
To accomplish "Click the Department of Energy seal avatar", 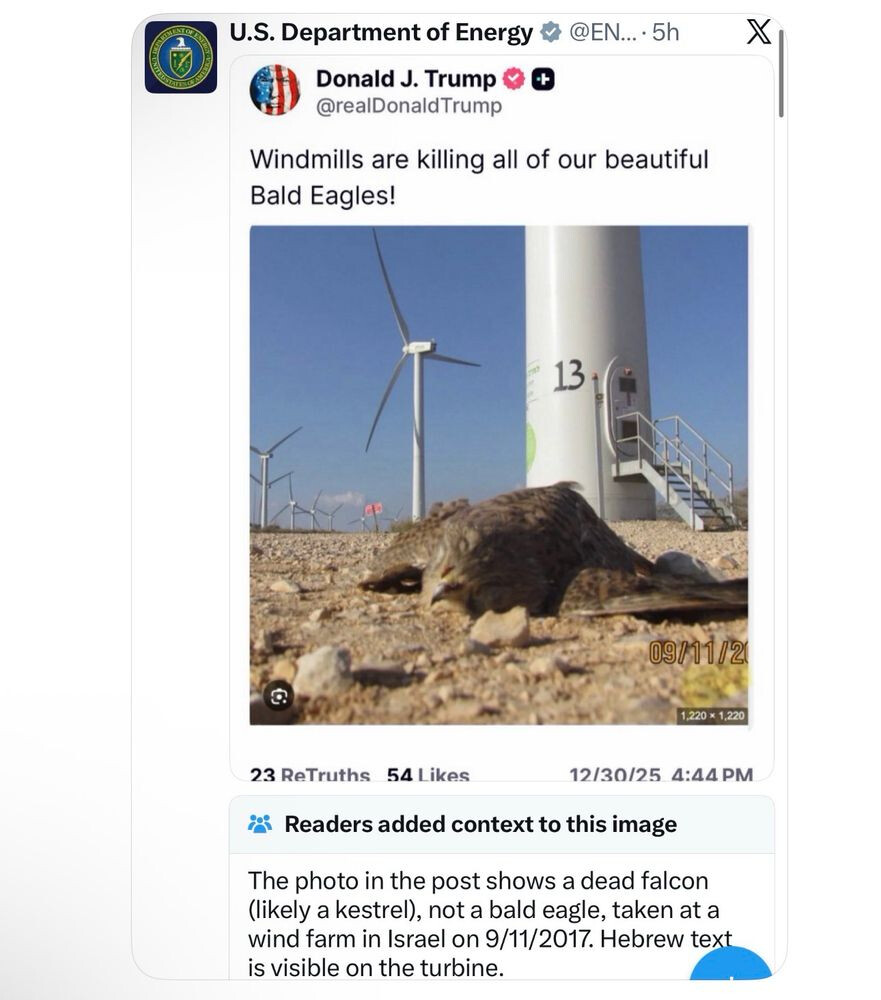I will pos(180,57).
